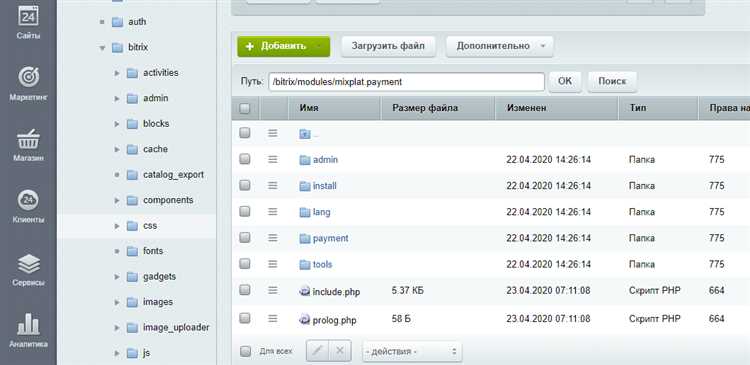Click the edit pencil icon button
Viewport: 750px width, 365px height.
[317, 351]
